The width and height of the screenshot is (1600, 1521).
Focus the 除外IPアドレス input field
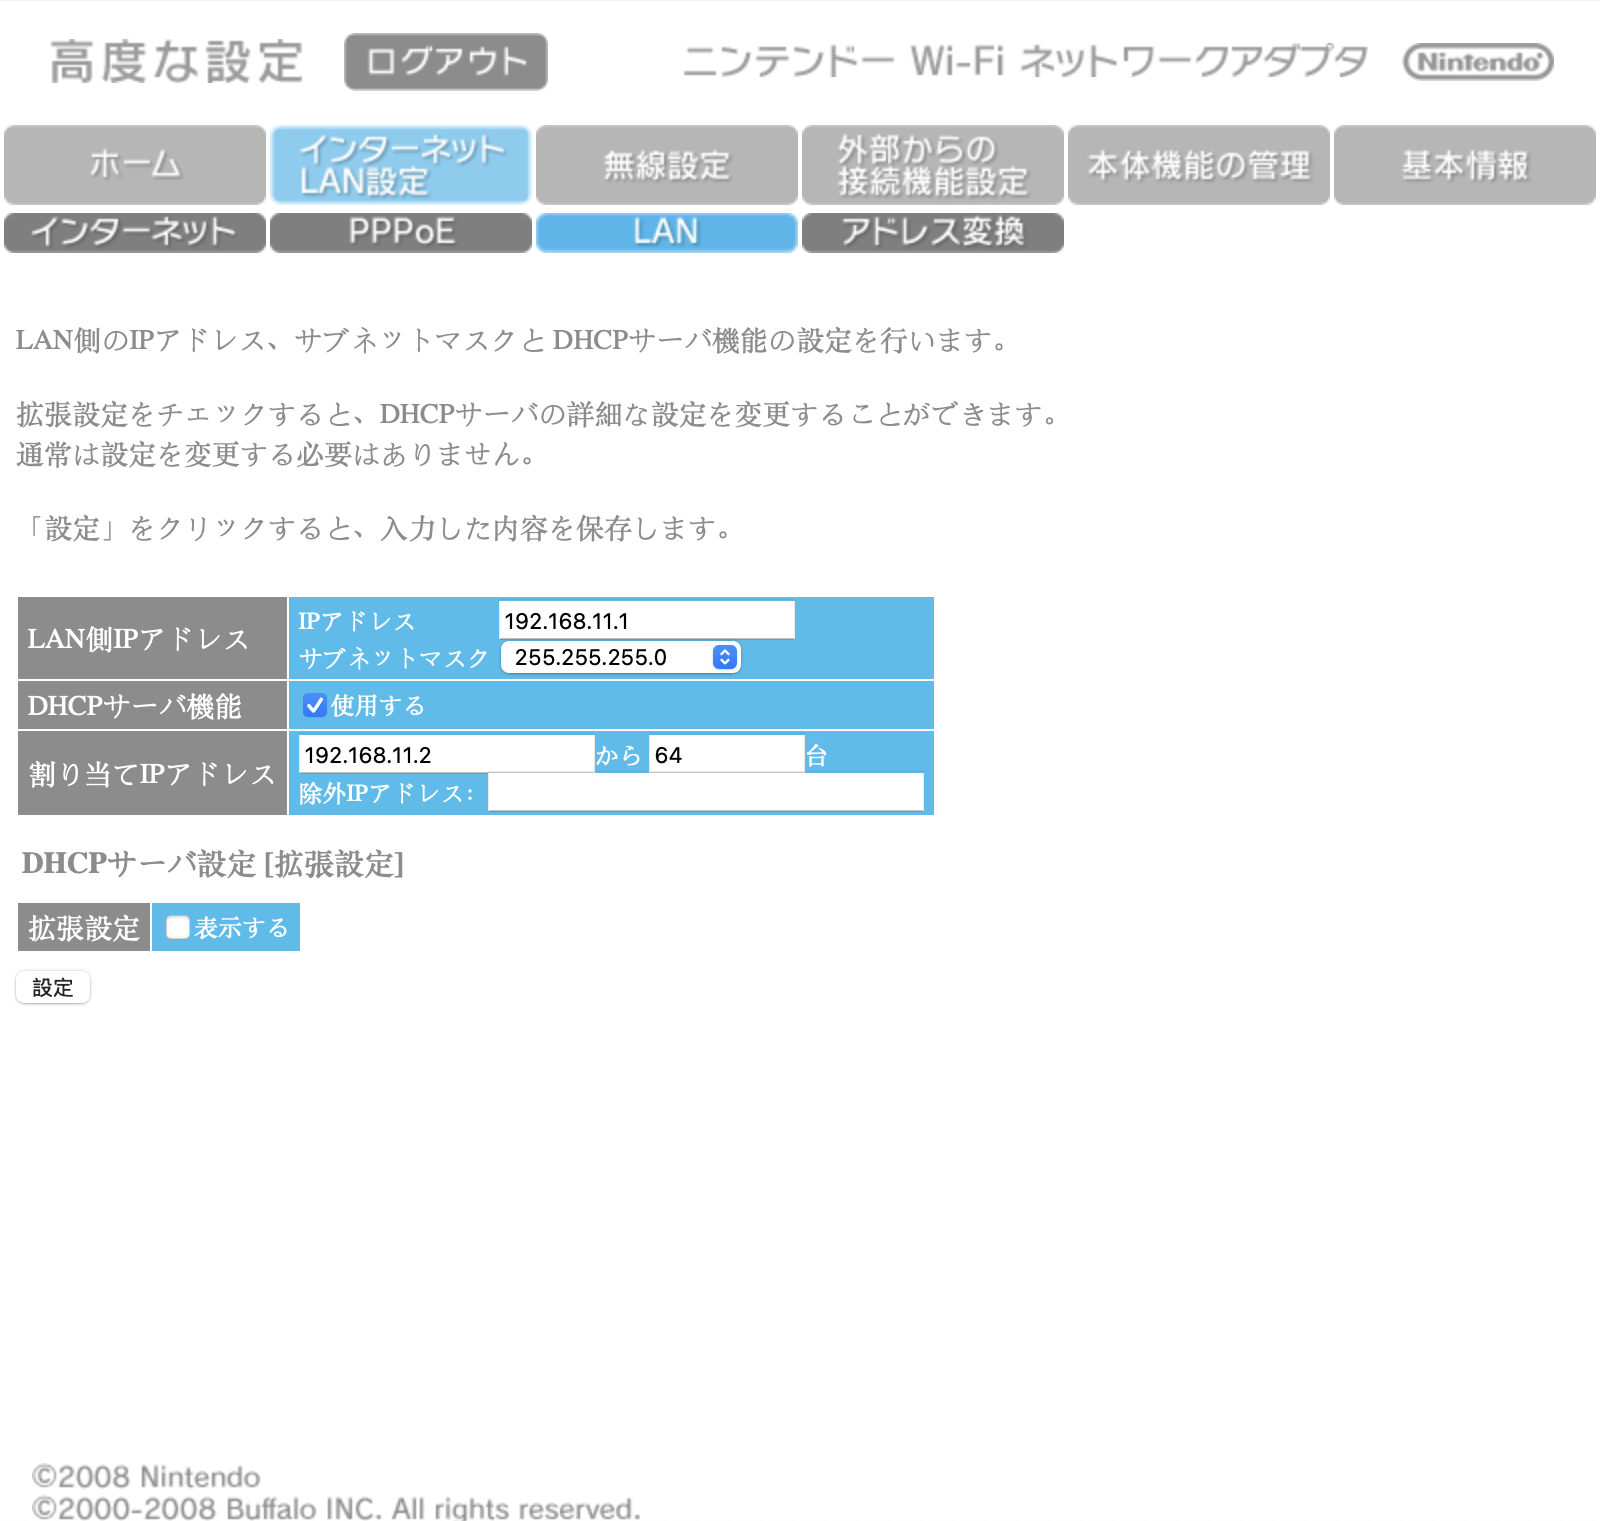pyautogui.click(x=706, y=792)
